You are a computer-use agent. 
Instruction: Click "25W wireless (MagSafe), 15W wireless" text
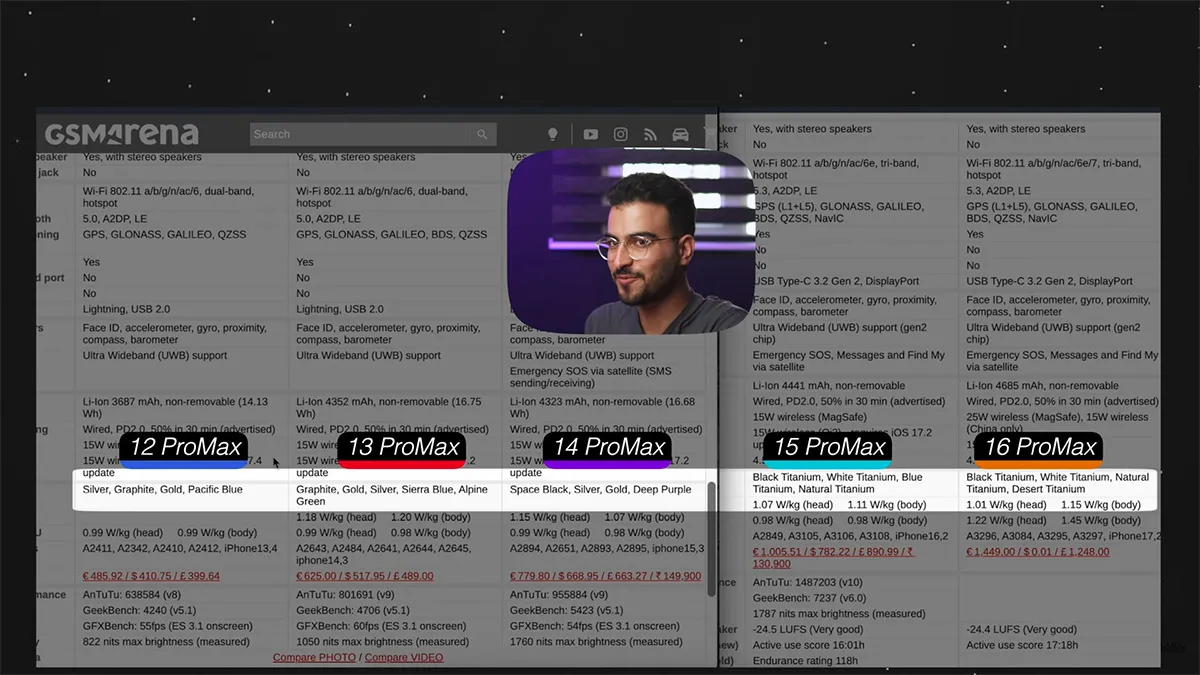(x=1058, y=417)
